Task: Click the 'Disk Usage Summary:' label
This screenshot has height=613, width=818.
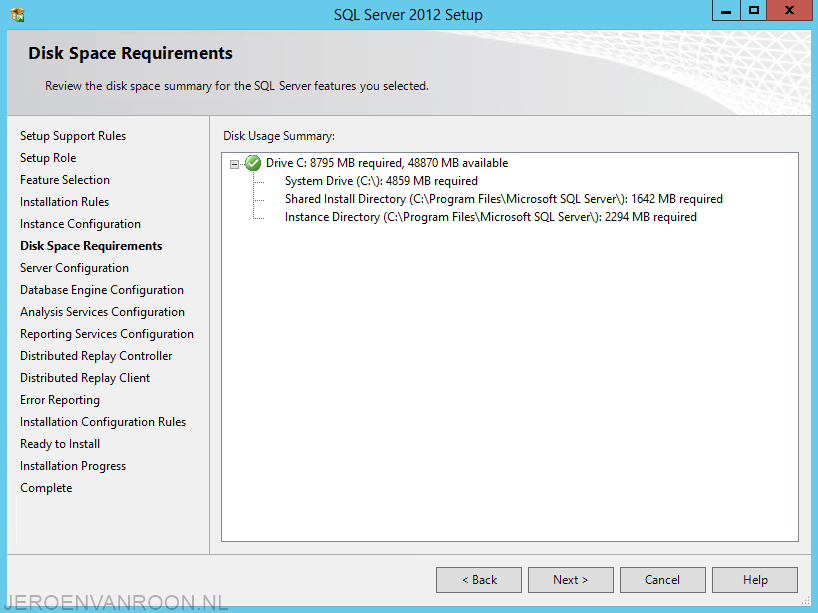Action: (x=279, y=136)
